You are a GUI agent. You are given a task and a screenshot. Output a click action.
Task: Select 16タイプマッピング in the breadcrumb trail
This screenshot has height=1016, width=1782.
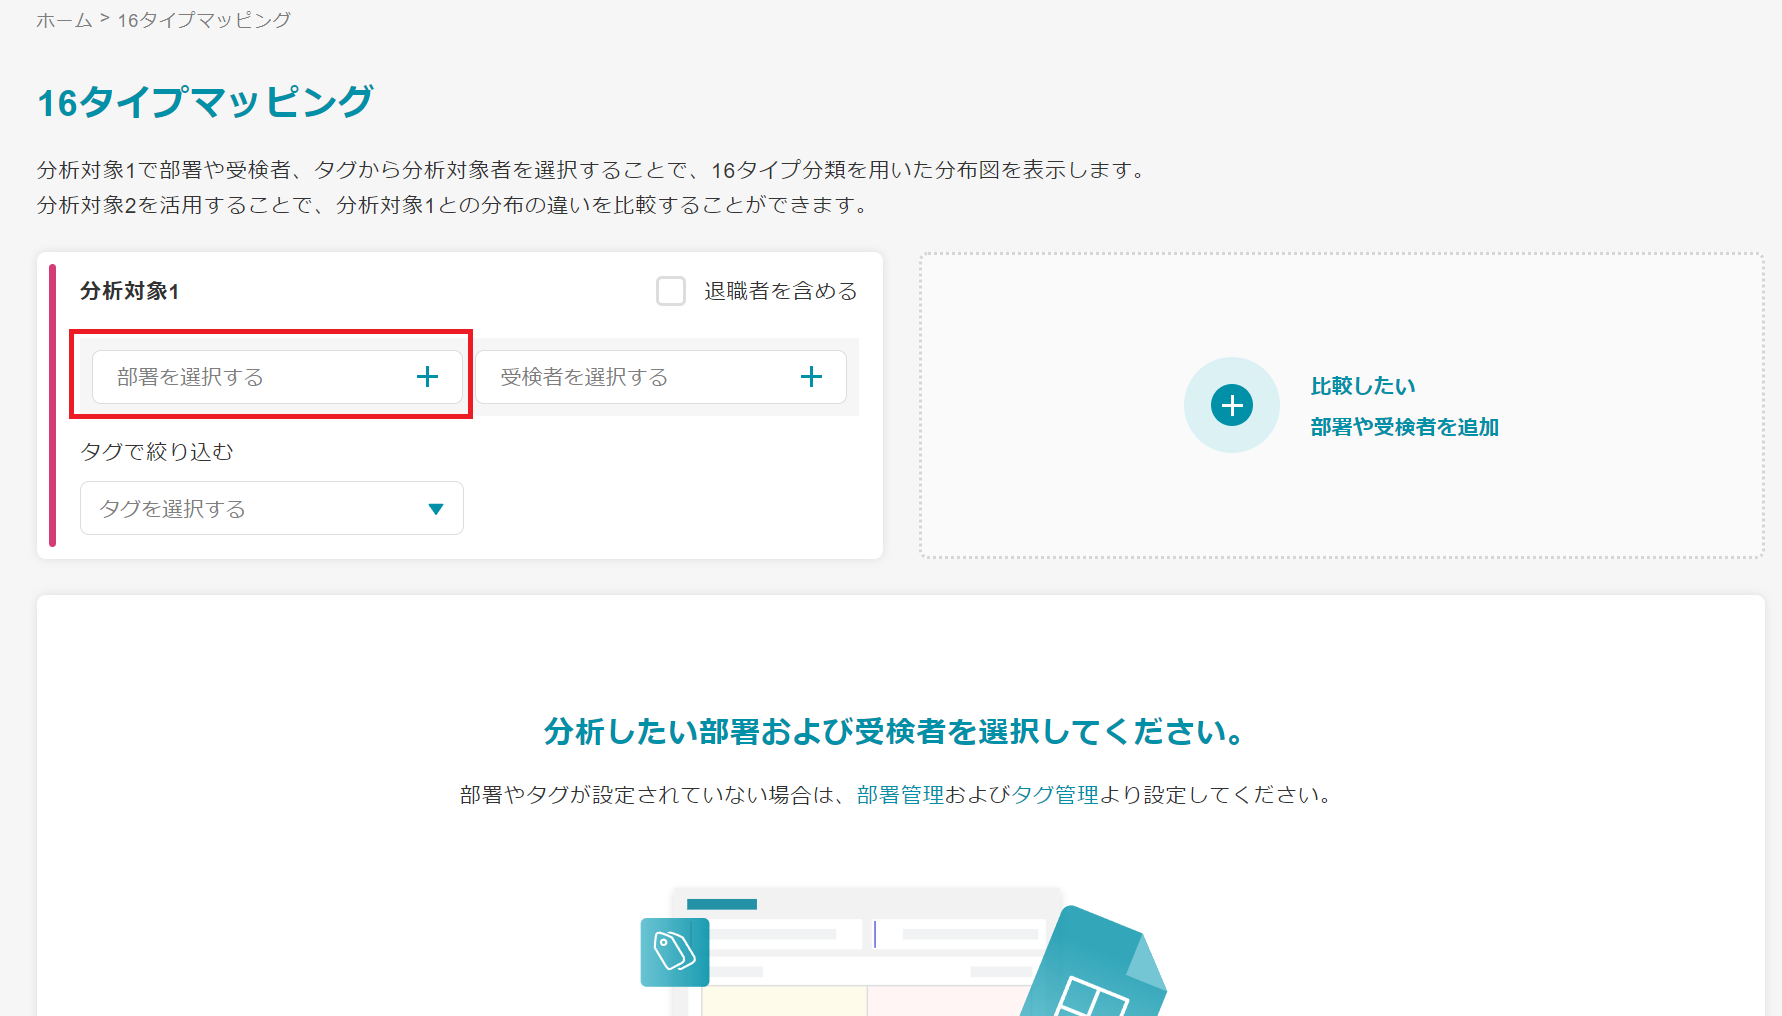tap(203, 19)
